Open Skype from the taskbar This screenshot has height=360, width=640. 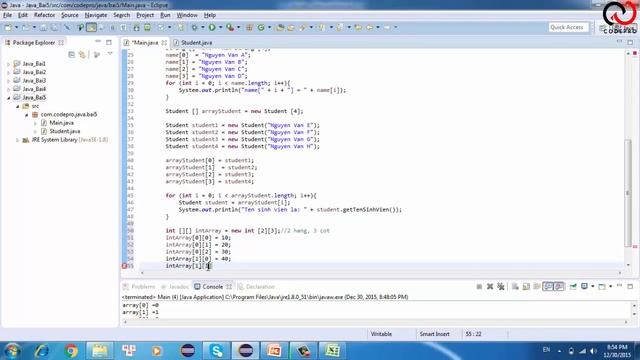[x=216, y=351]
